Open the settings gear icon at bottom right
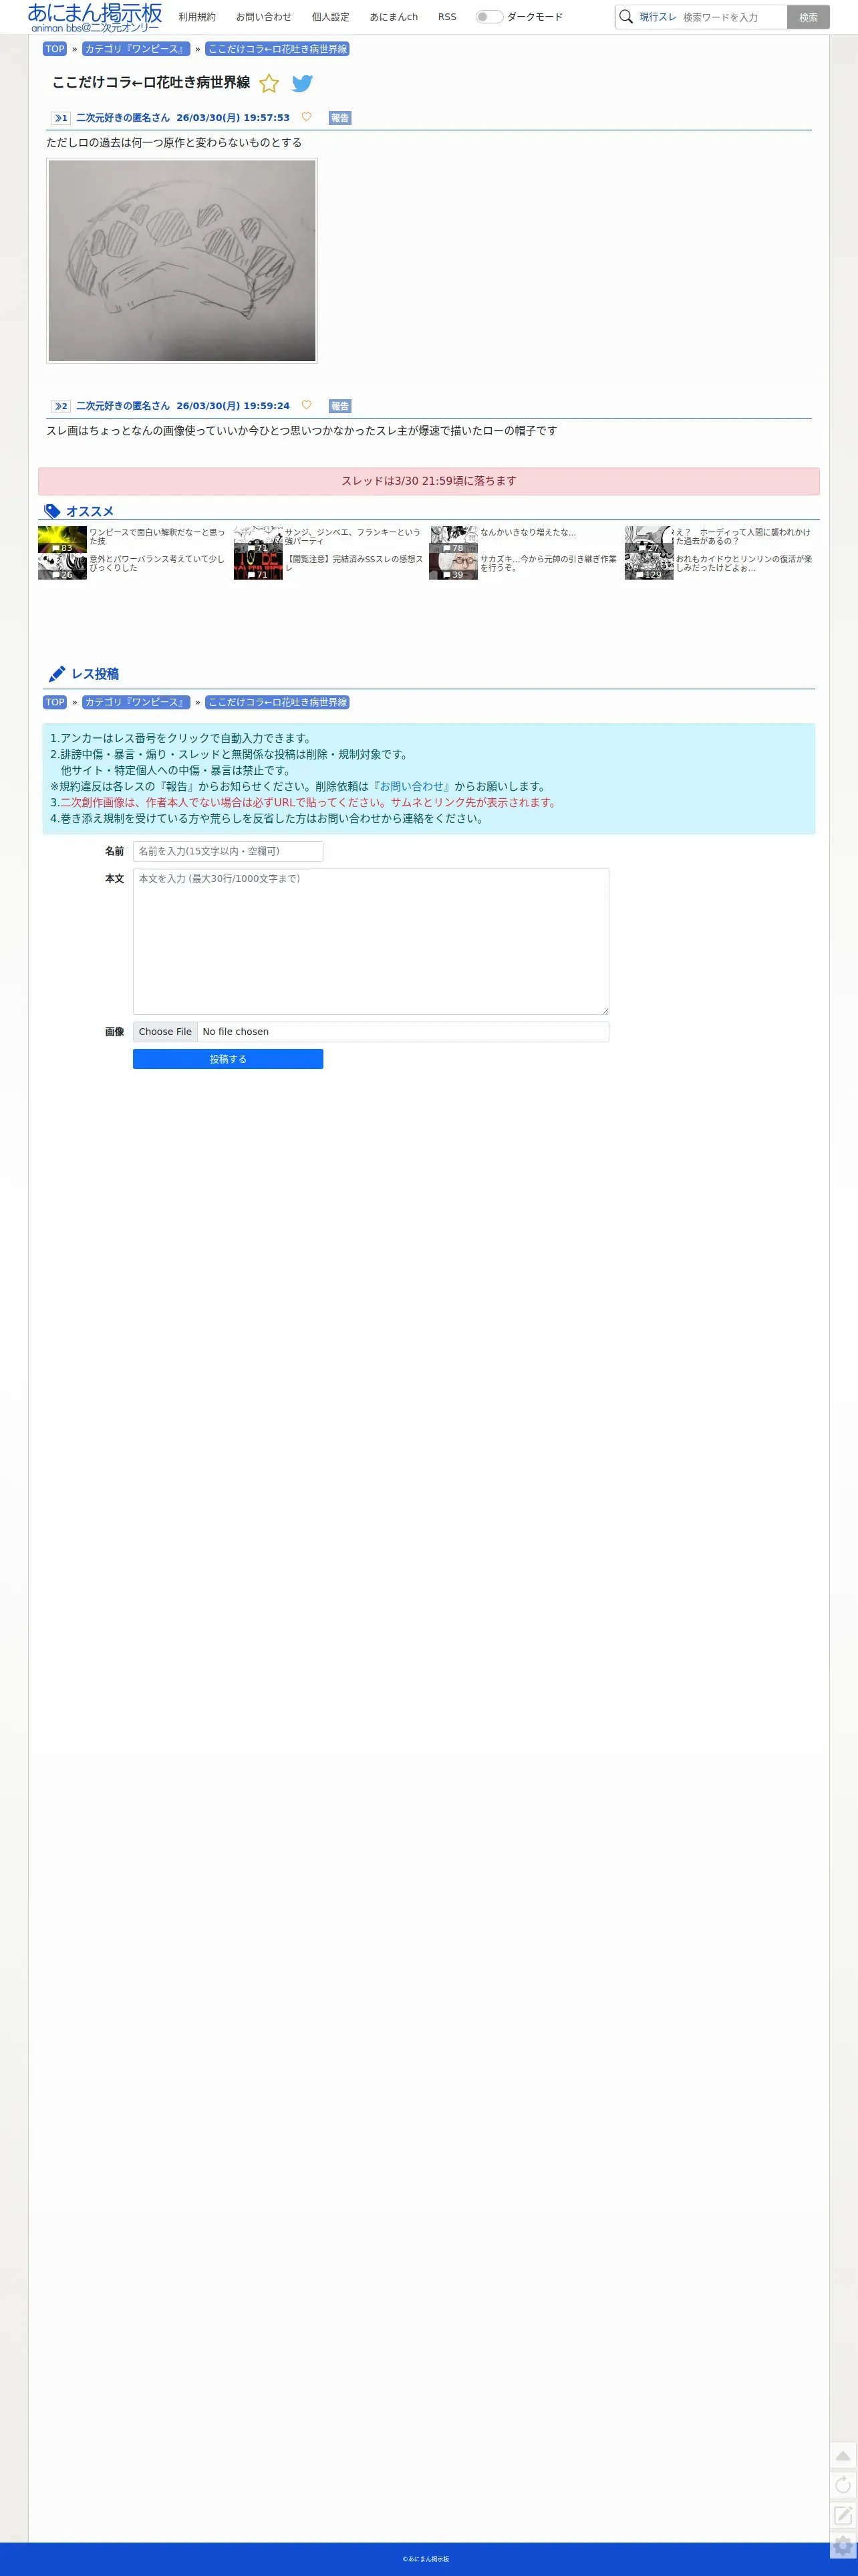Viewport: 858px width, 2576px height. [843, 2546]
